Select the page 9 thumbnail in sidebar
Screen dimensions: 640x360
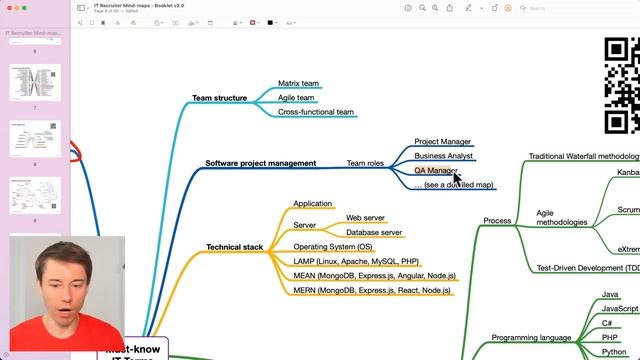coord(35,195)
